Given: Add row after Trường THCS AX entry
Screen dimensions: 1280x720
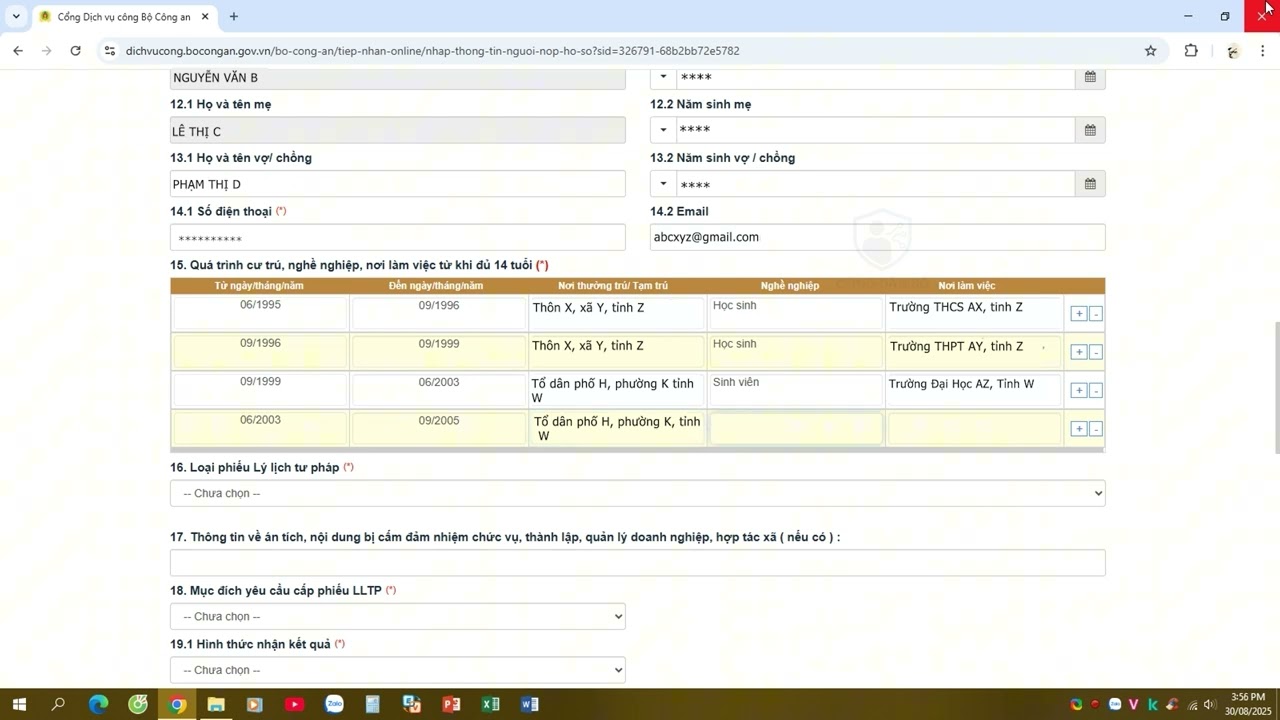Looking at the screenshot, I should click(1078, 314).
